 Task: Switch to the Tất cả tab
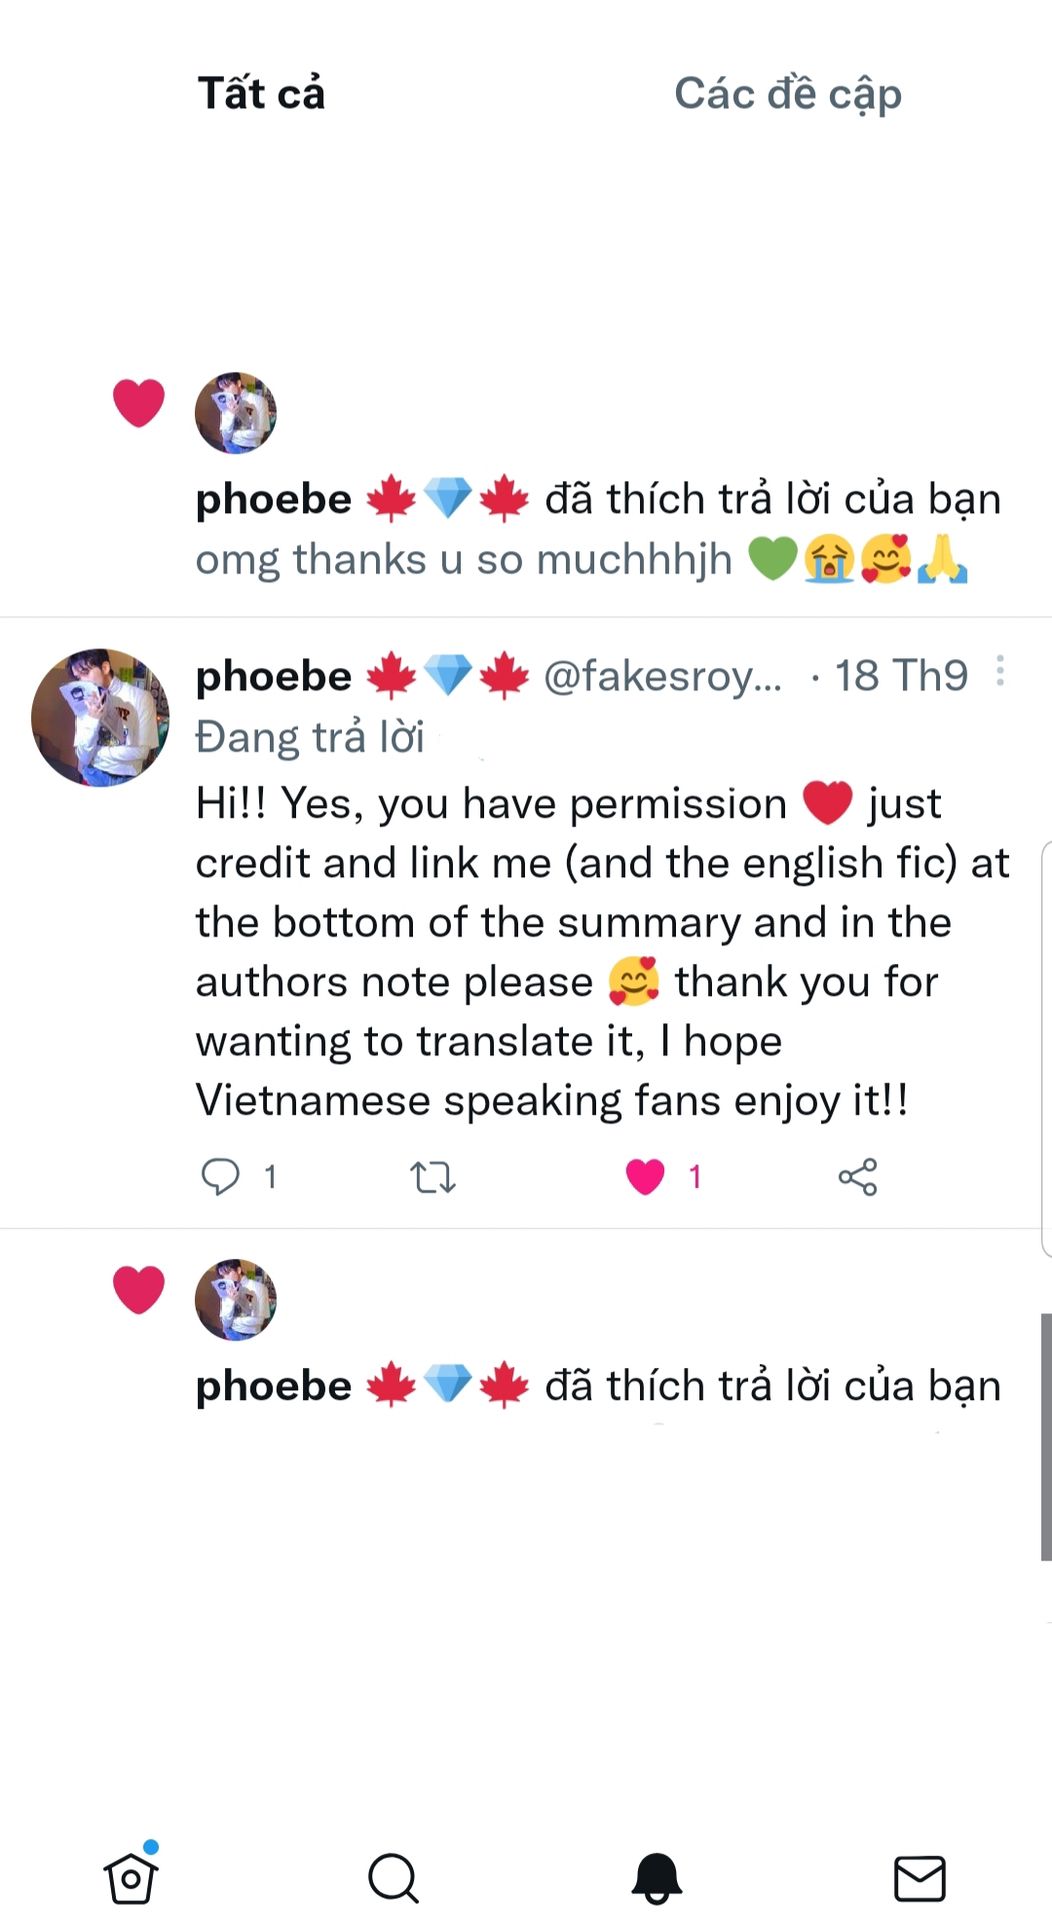coord(261,93)
